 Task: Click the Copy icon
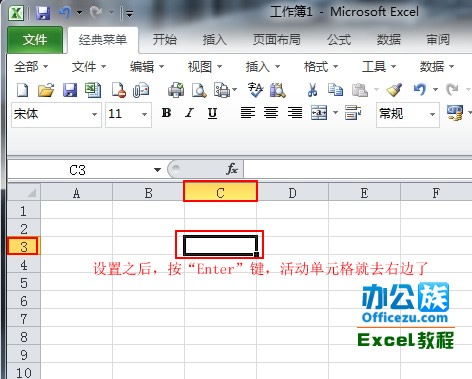(x=335, y=90)
